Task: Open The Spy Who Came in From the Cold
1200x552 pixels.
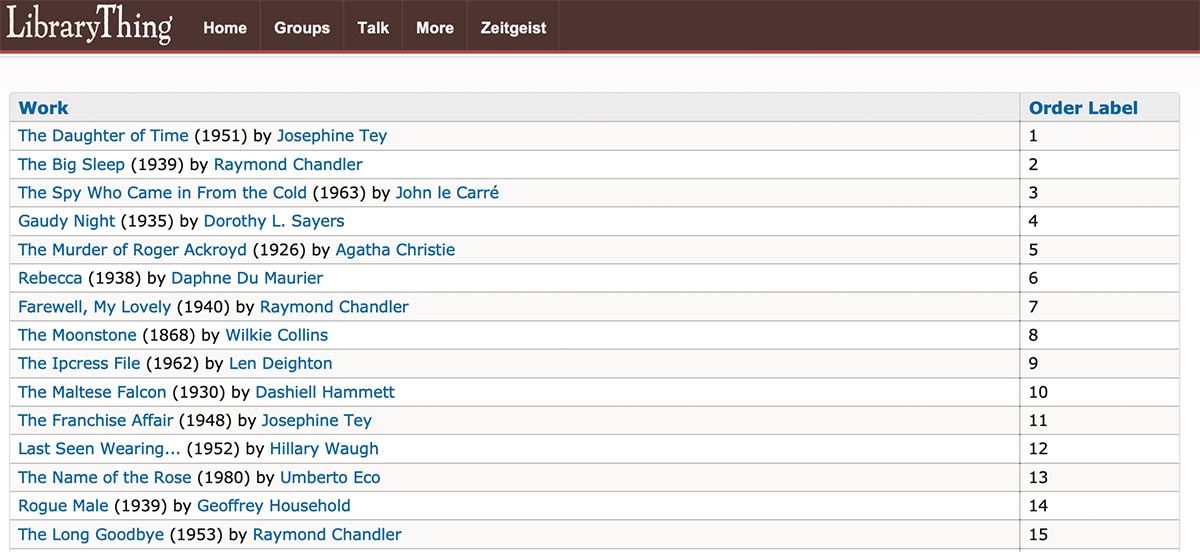Action: (163, 193)
